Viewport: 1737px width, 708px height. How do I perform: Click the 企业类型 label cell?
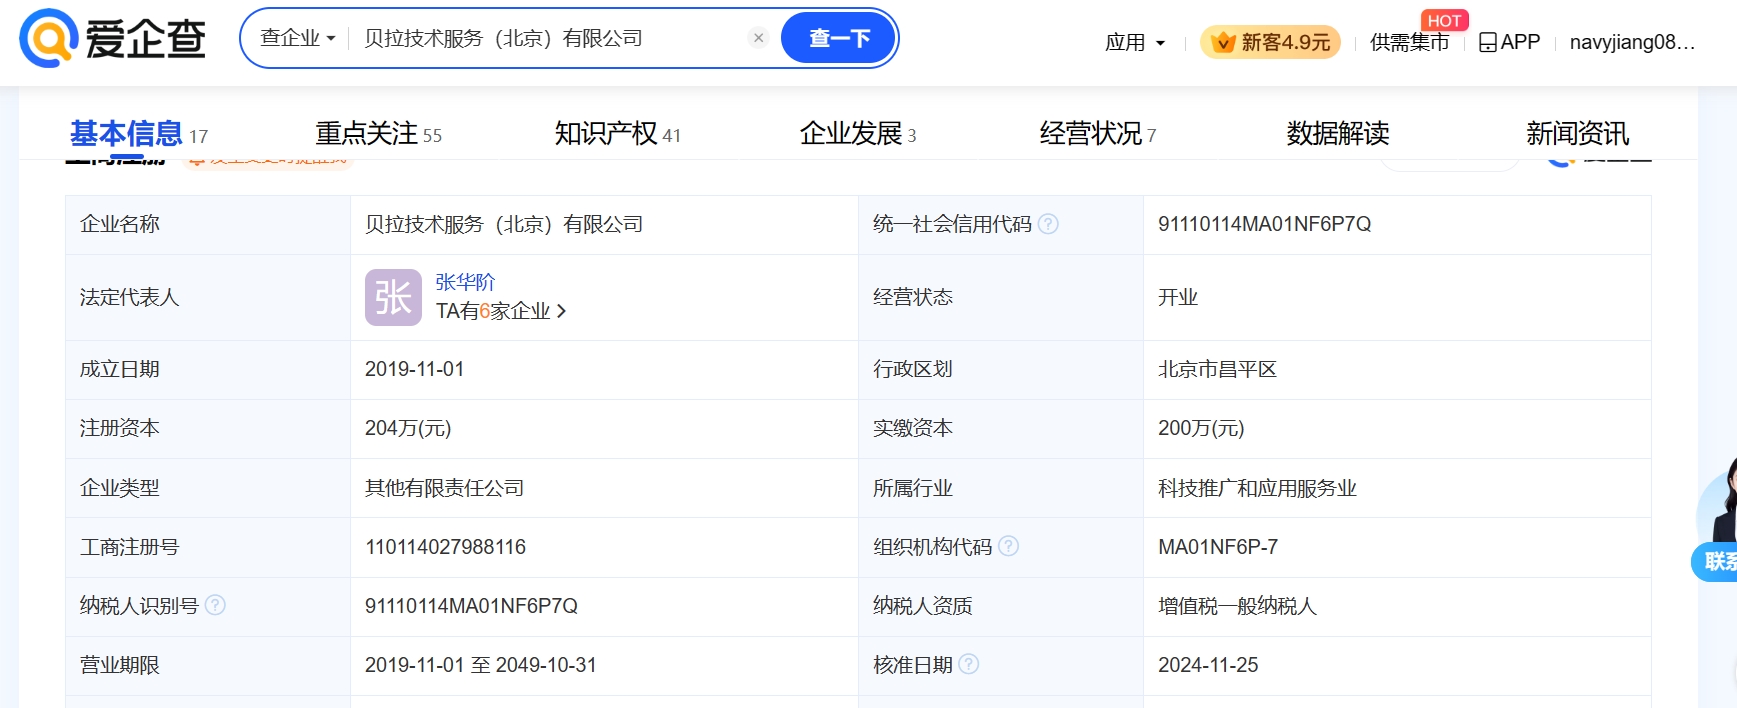[208, 488]
